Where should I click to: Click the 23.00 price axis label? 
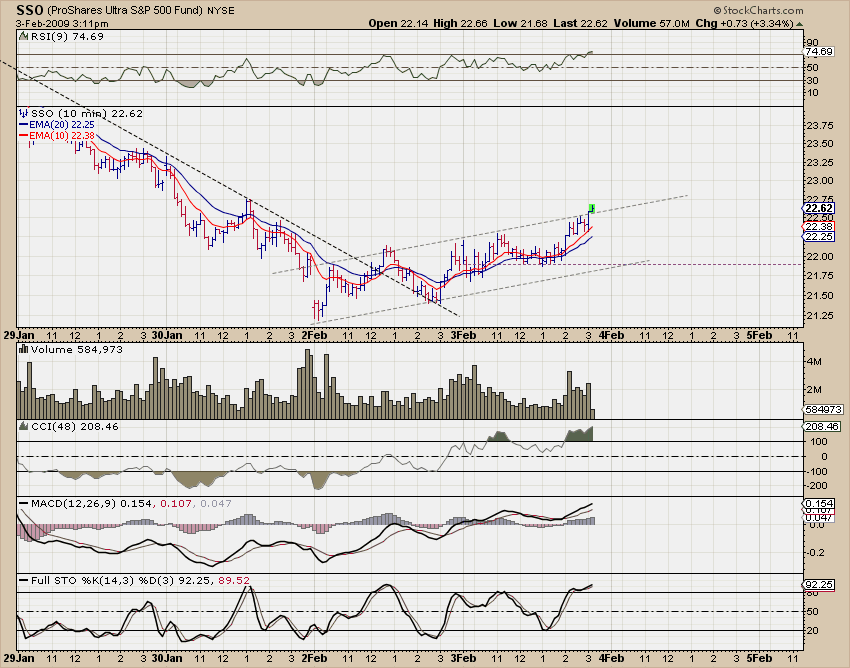pos(820,181)
